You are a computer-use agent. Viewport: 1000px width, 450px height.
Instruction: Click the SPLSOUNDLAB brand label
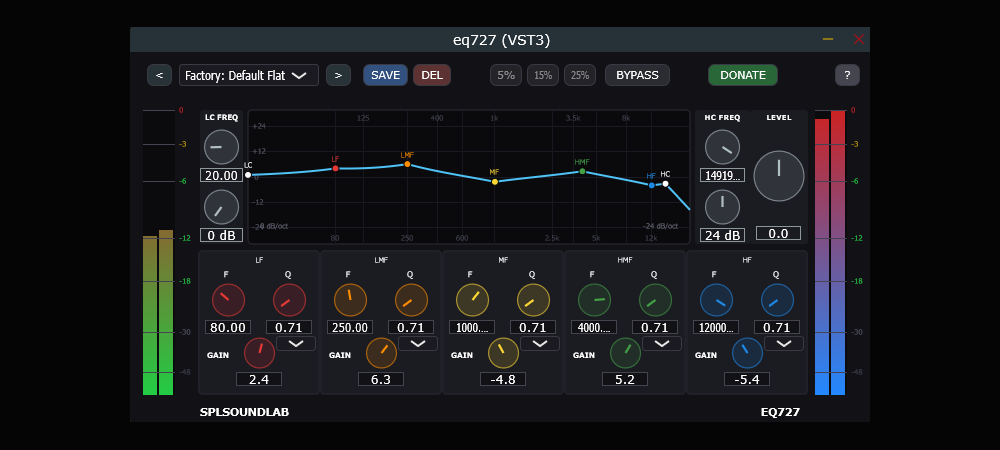pyautogui.click(x=244, y=412)
